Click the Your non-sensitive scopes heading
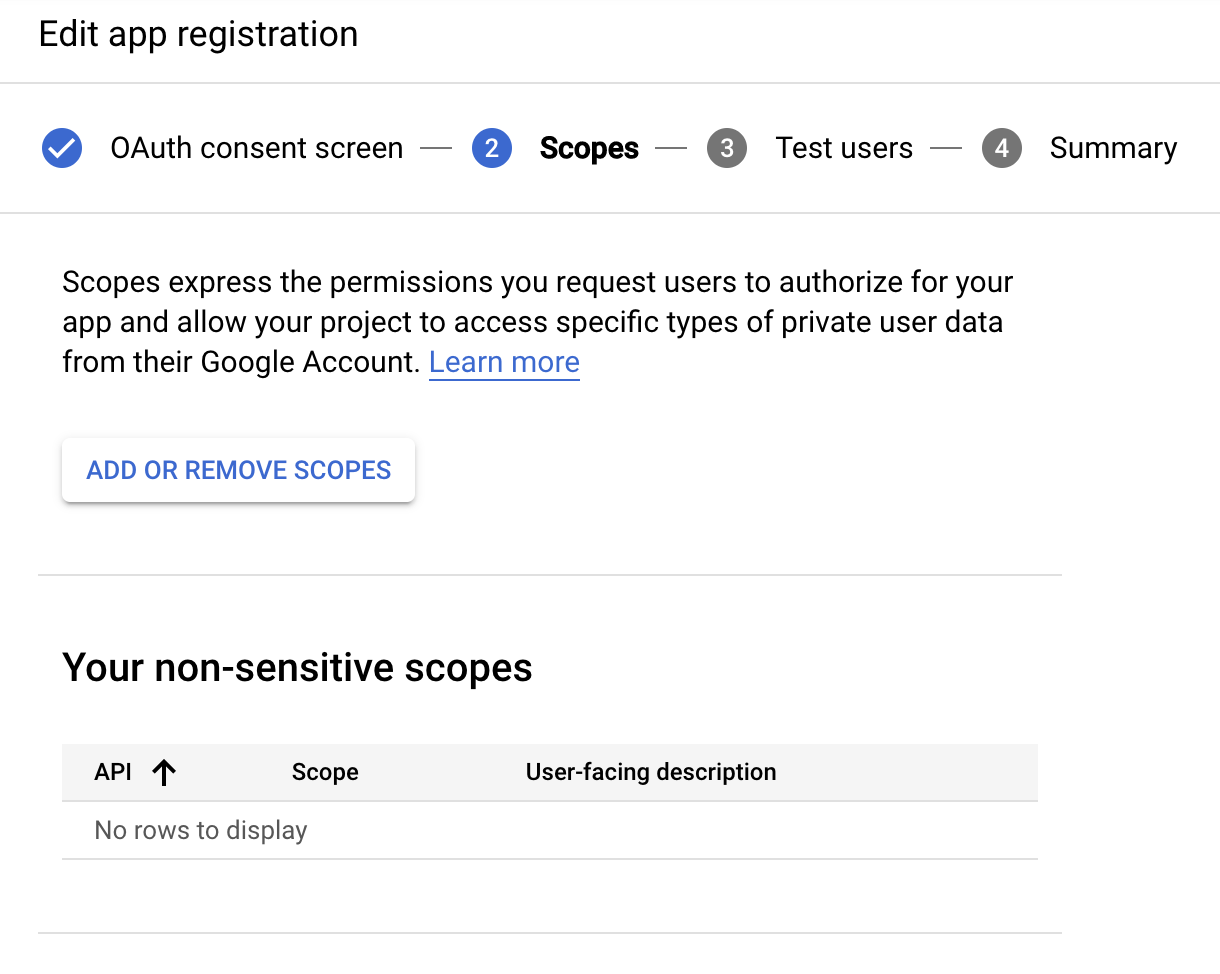 click(x=297, y=667)
